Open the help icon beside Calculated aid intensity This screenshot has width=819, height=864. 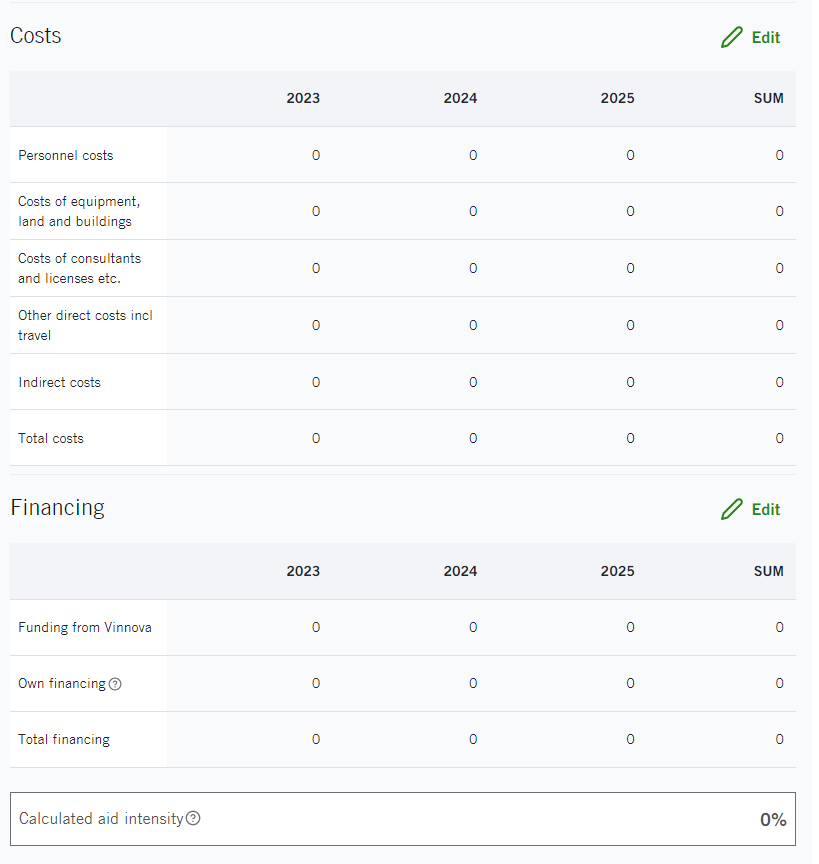pos(194,819)
